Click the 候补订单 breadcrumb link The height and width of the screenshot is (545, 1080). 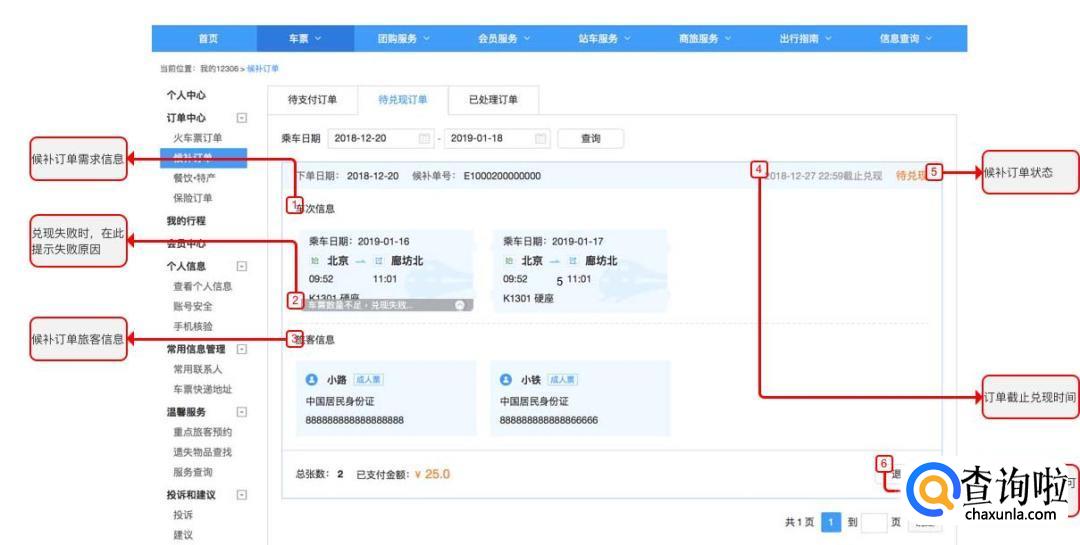point(262,69)
